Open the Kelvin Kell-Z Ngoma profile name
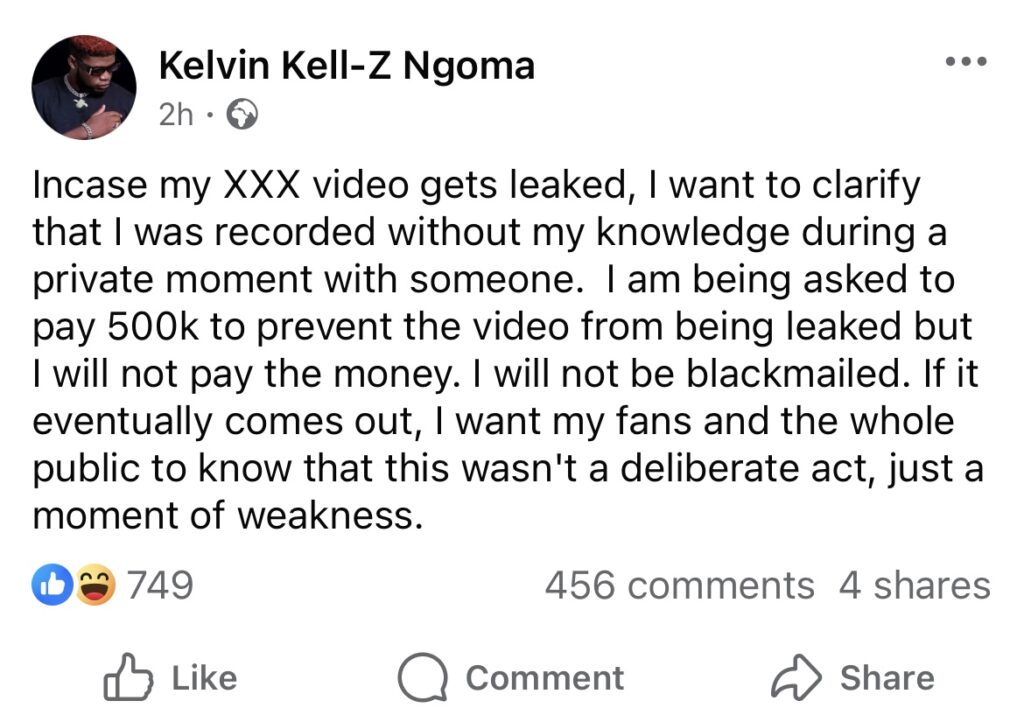 tap(346, 66)
